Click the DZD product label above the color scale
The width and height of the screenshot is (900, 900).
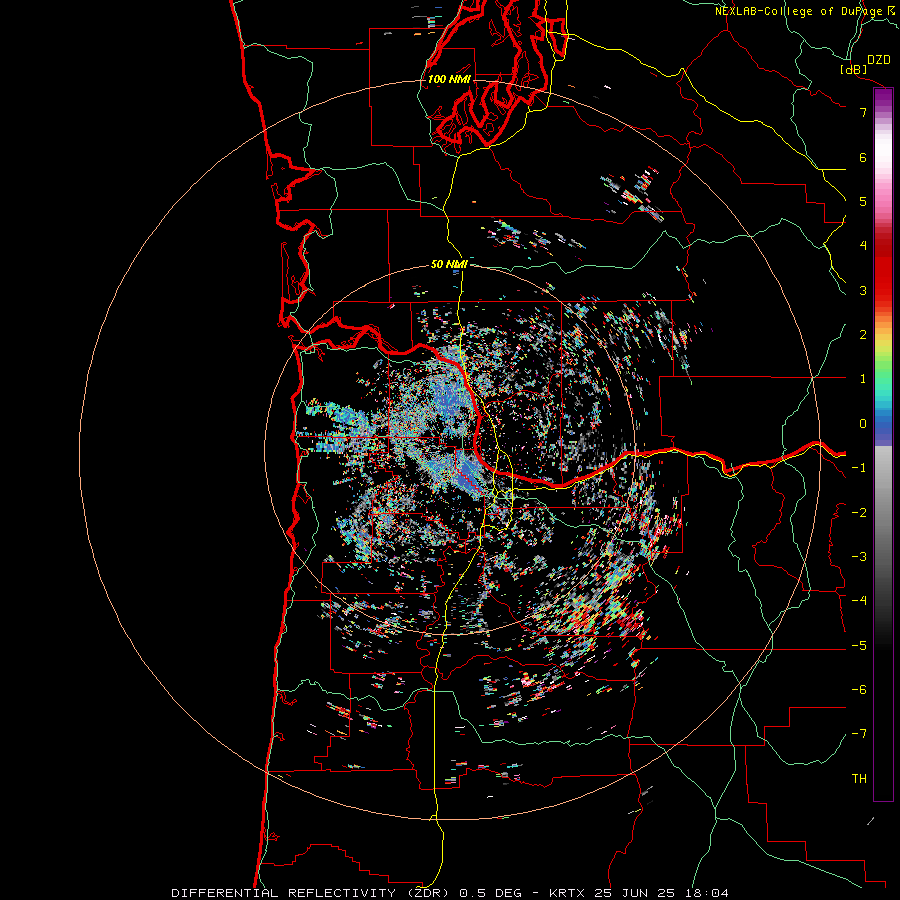(x=879, y=60)
